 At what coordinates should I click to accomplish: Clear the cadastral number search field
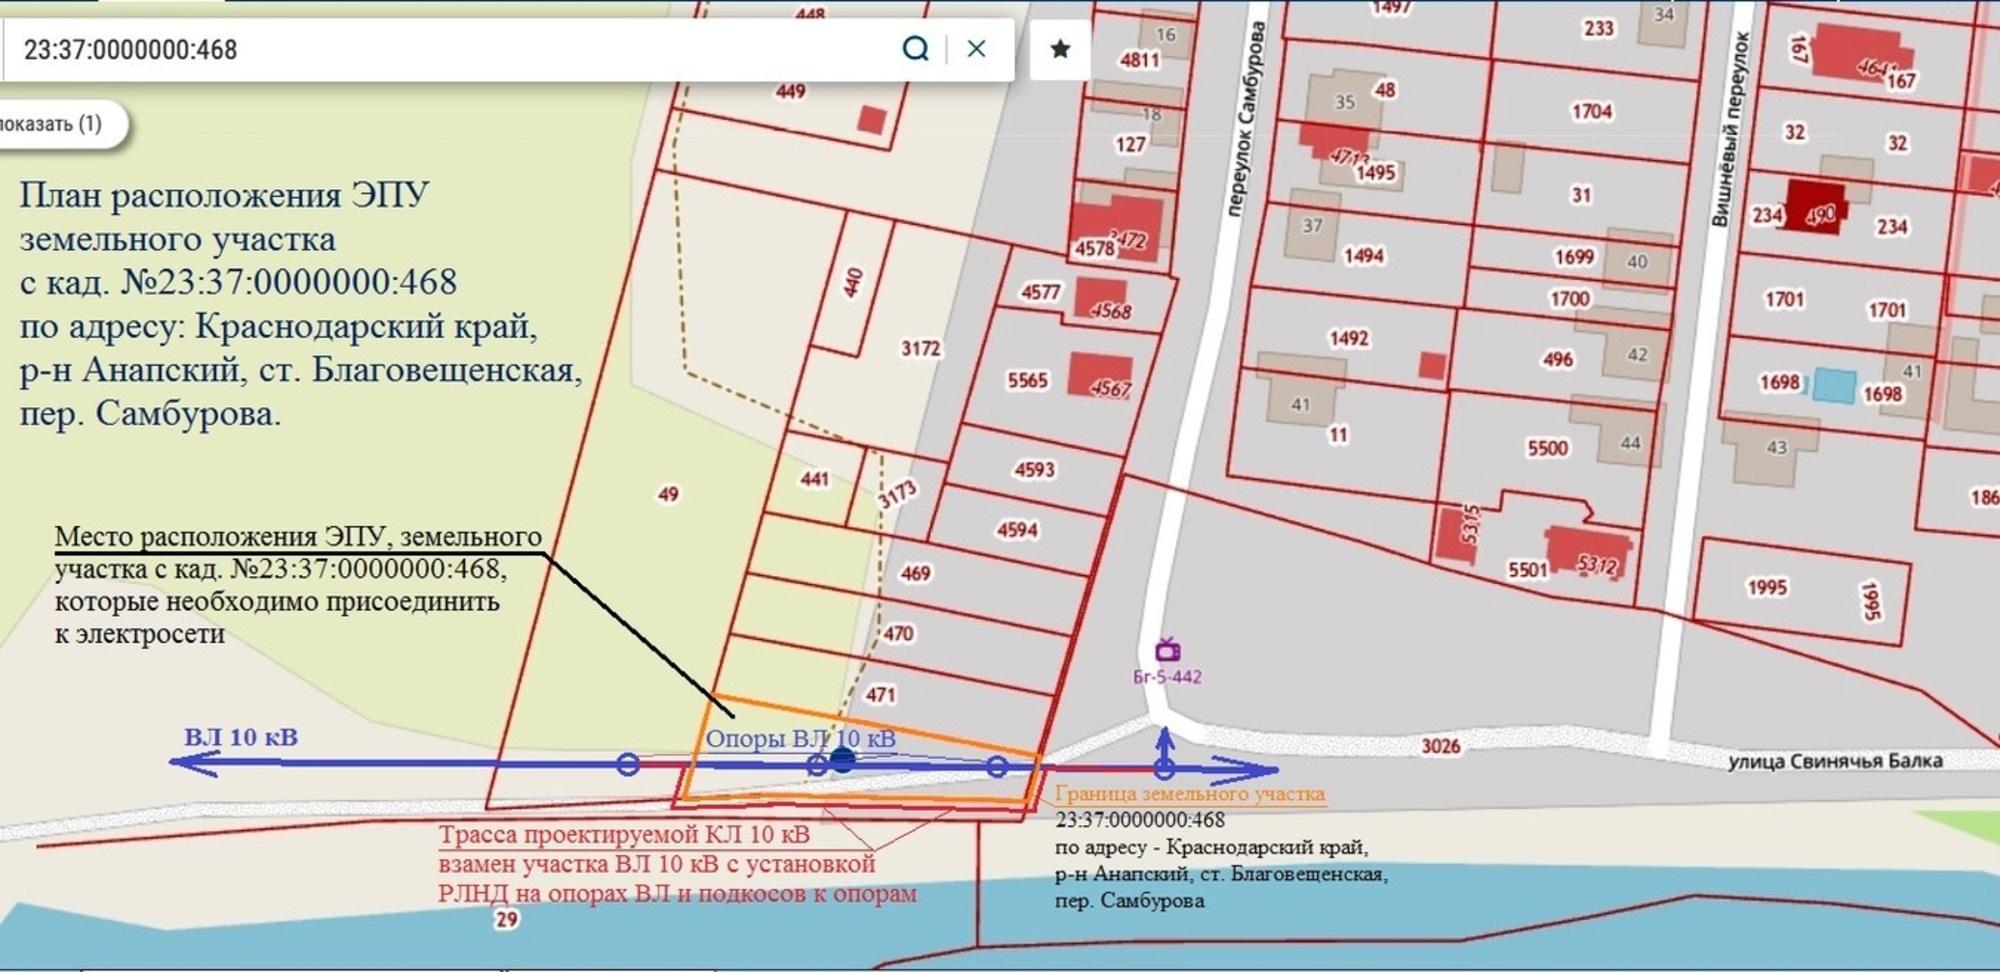pos(976,48)
